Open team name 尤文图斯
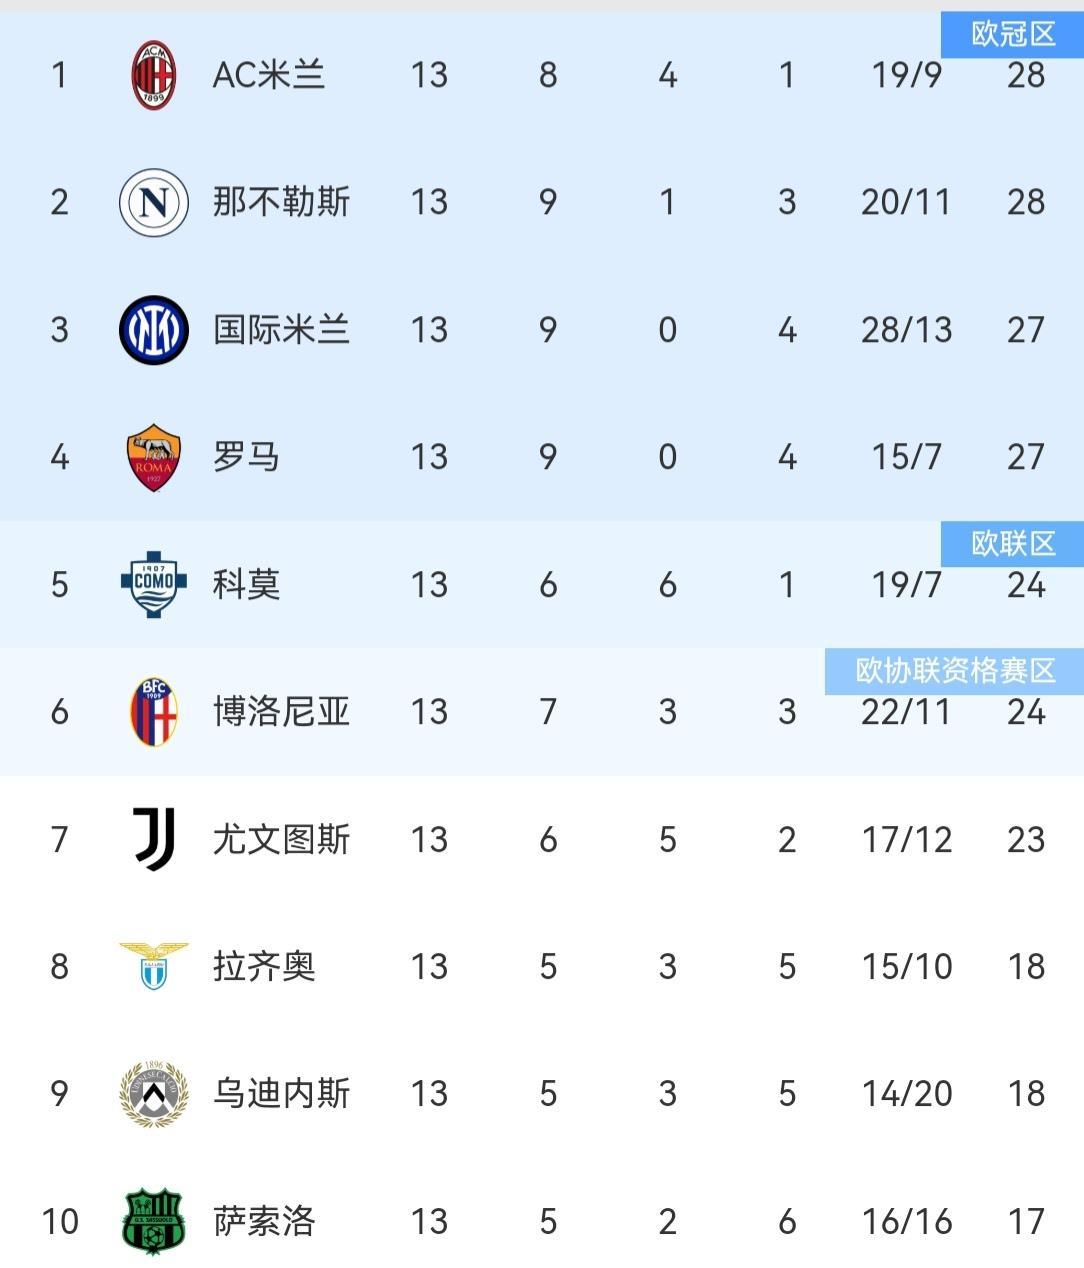 [281, 839]
